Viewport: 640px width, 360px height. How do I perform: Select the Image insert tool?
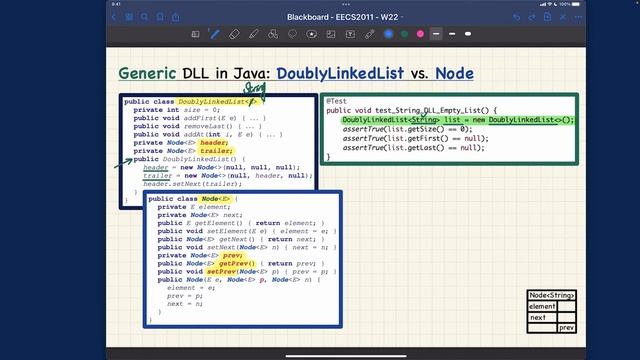click(331, 34)
